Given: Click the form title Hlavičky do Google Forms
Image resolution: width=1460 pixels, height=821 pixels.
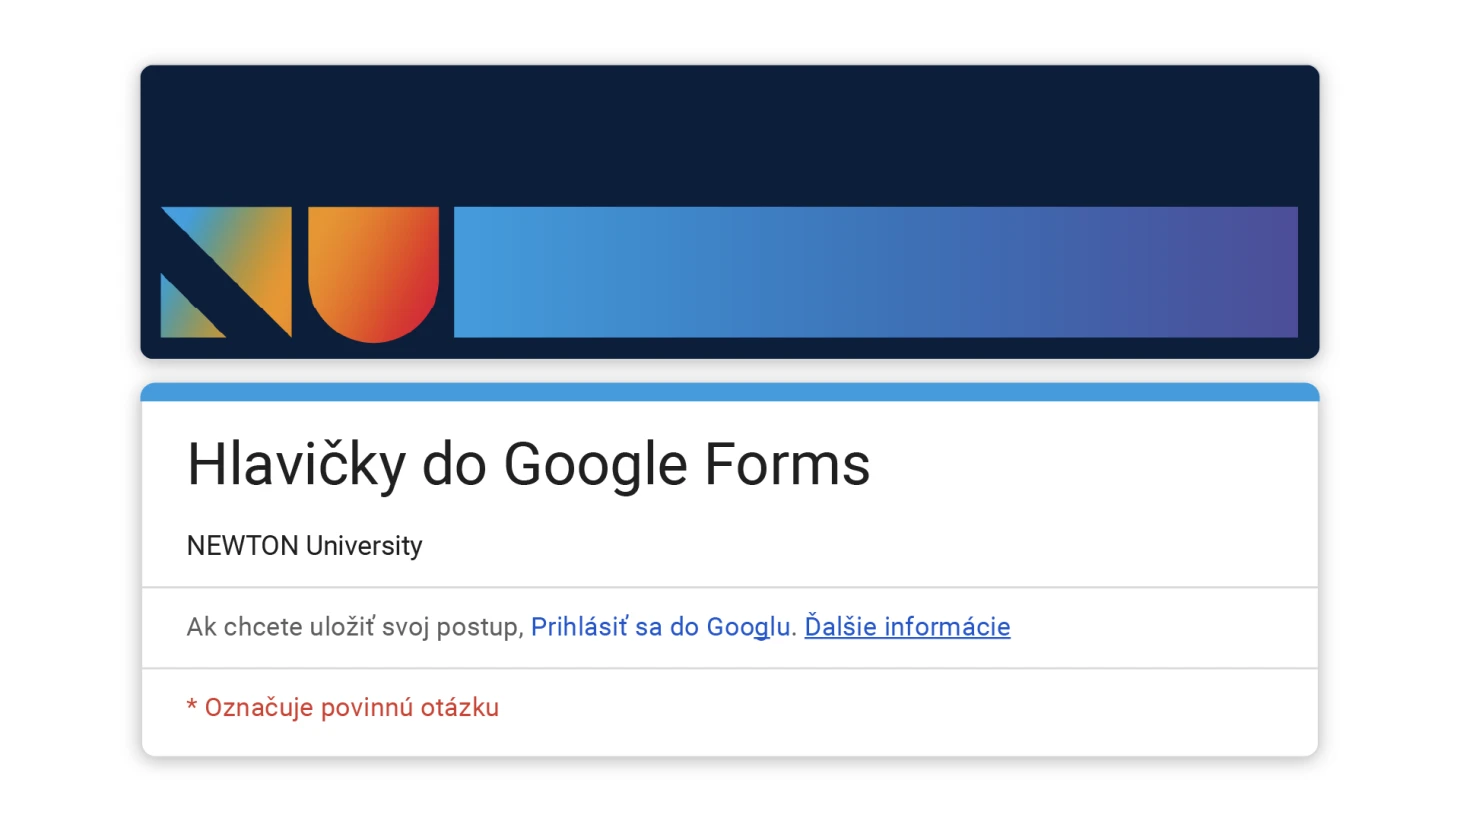Looking at the screenshot, I should 528,465.
